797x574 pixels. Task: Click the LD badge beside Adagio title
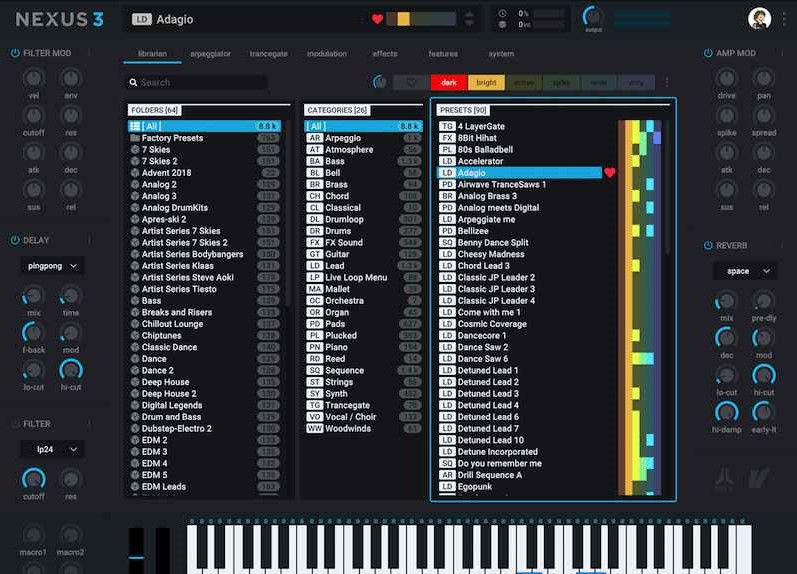[142, 19]
